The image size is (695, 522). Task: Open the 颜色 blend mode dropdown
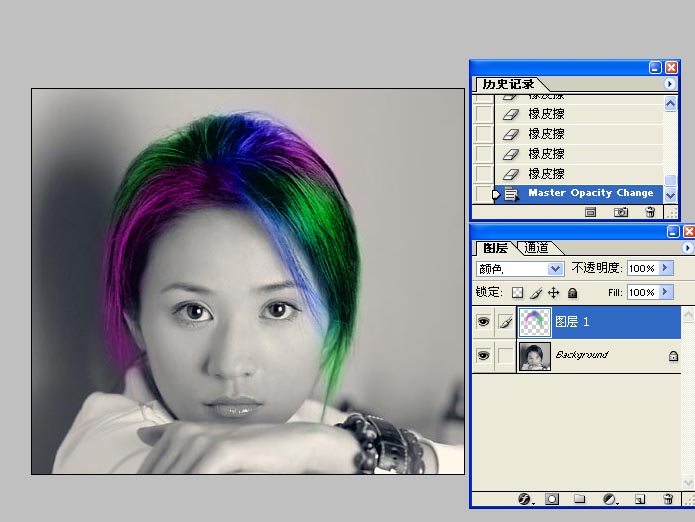coord(520,269)
